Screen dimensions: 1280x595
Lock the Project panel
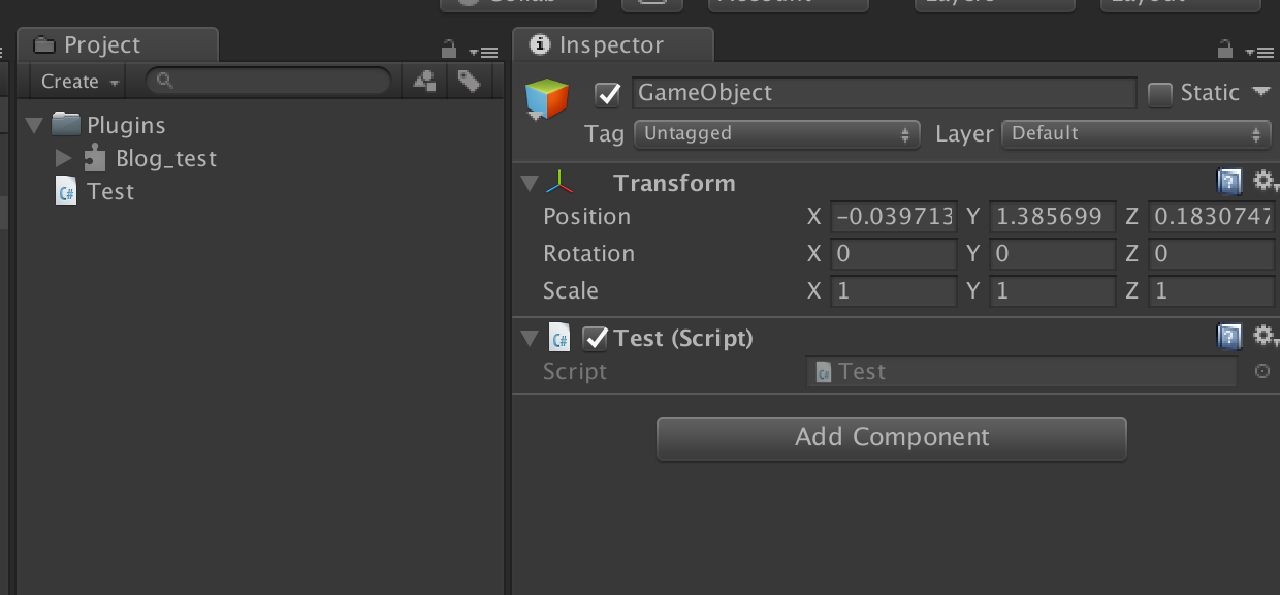pyautogui.click(x=449, y=49)
